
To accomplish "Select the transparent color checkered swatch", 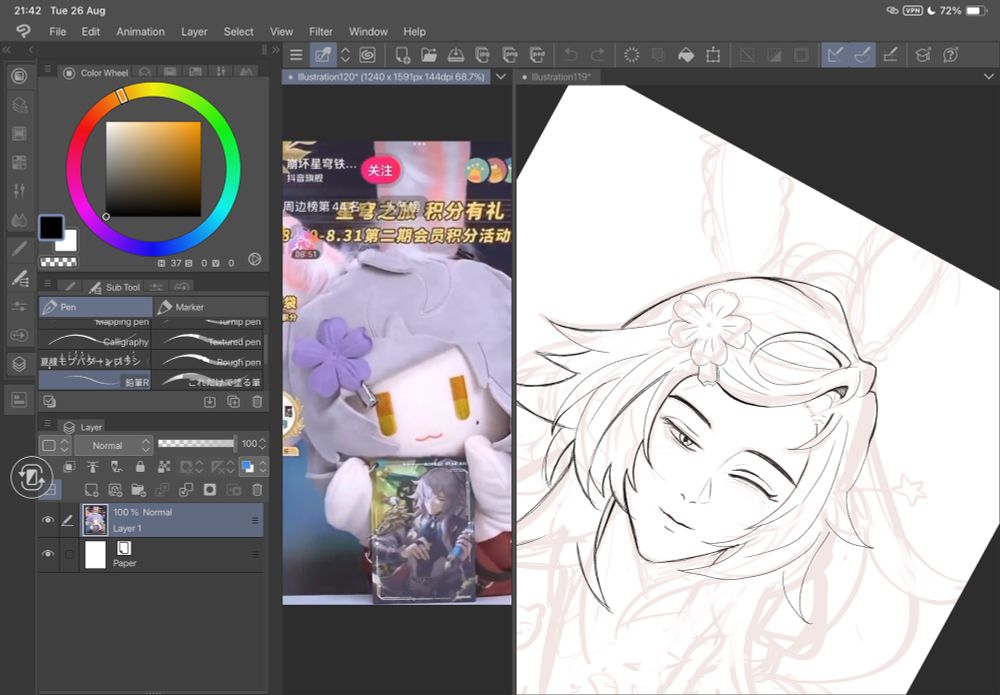I will click(x=59, y=261).
